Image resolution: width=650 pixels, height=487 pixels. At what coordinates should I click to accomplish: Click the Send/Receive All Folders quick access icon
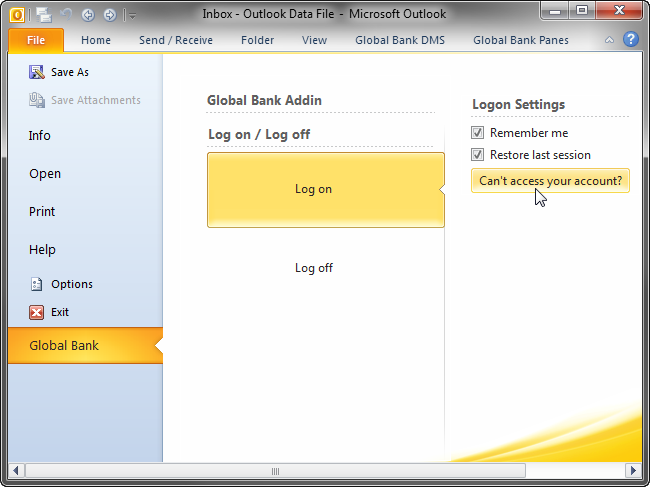(44, 15)
